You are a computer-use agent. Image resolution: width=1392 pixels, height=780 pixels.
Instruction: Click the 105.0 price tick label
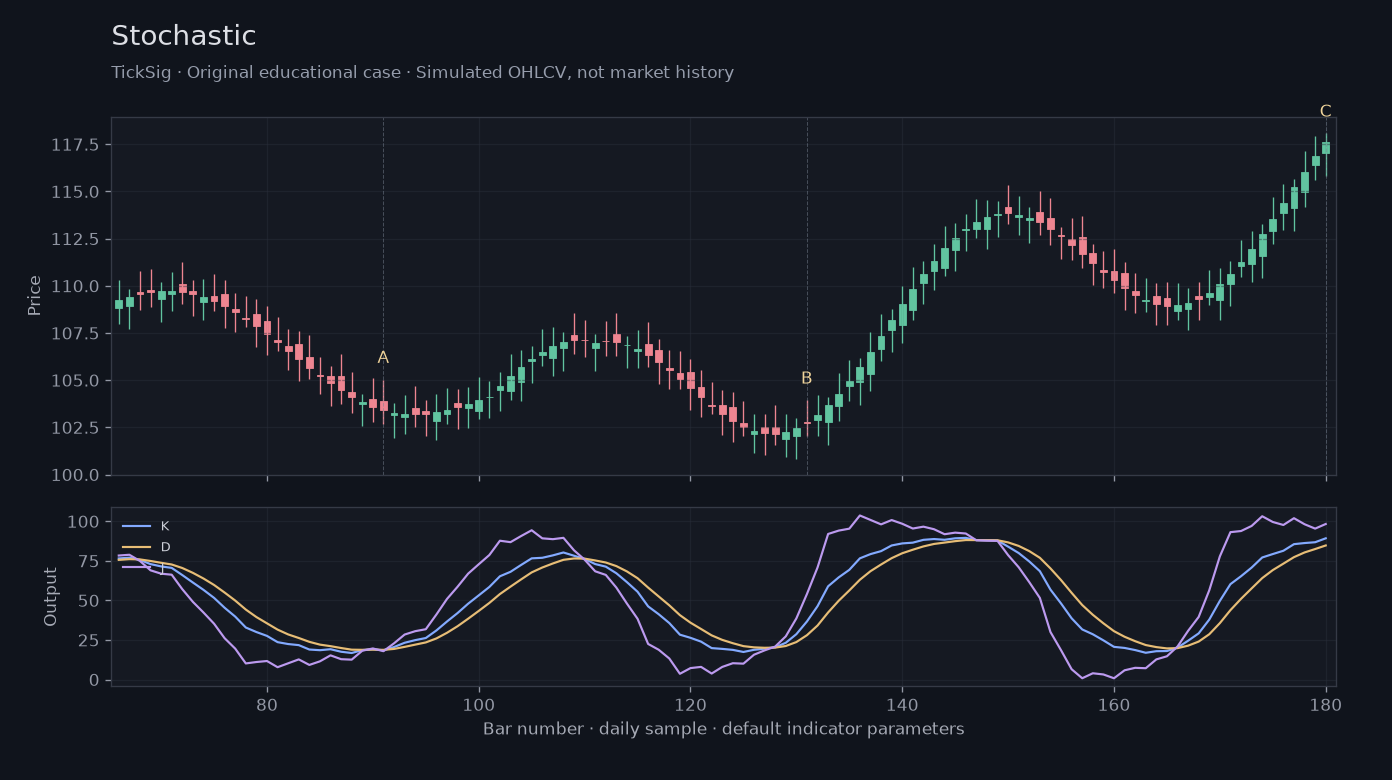75,381
